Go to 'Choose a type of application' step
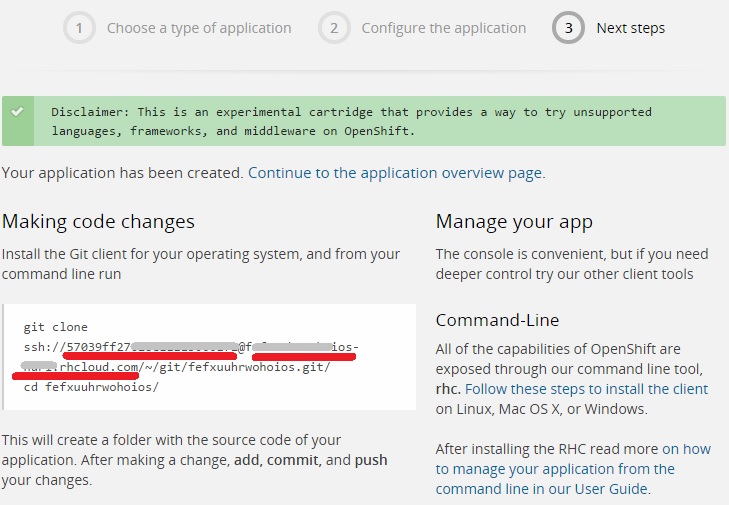 click(199, 28)
